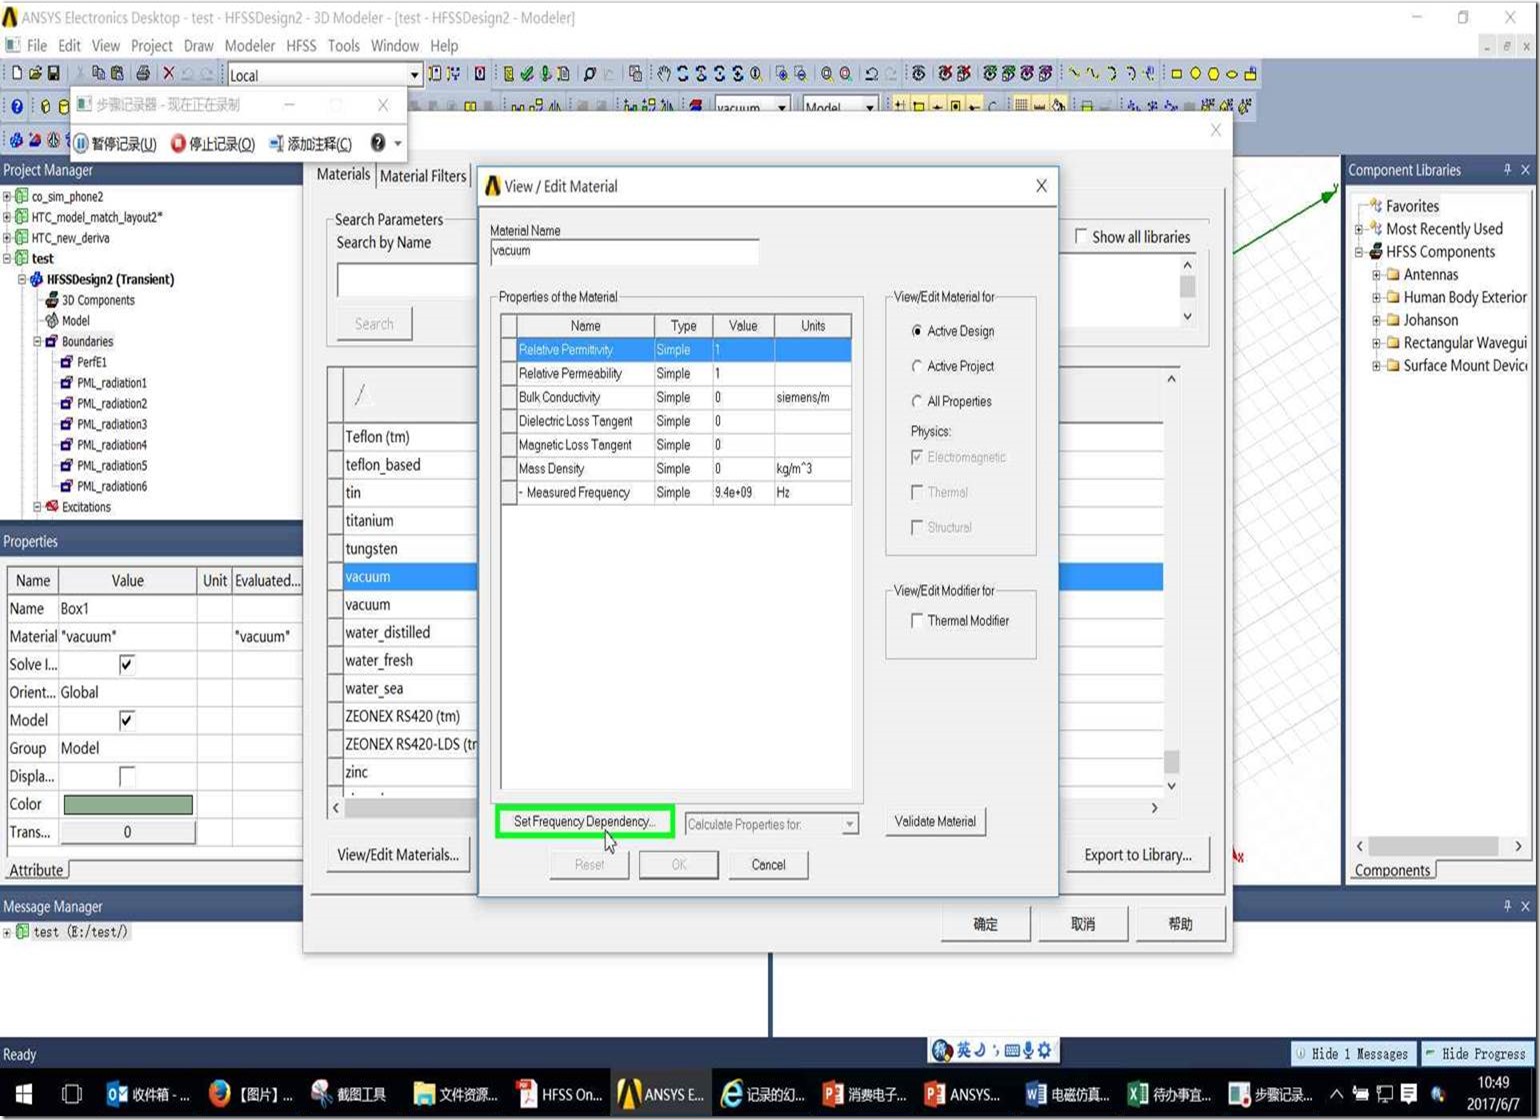Image resolution: width=1540 pixels, height=1120 pixels.
Task: Open the step recorder options dropdown arrow
Action: click(398, 143)
